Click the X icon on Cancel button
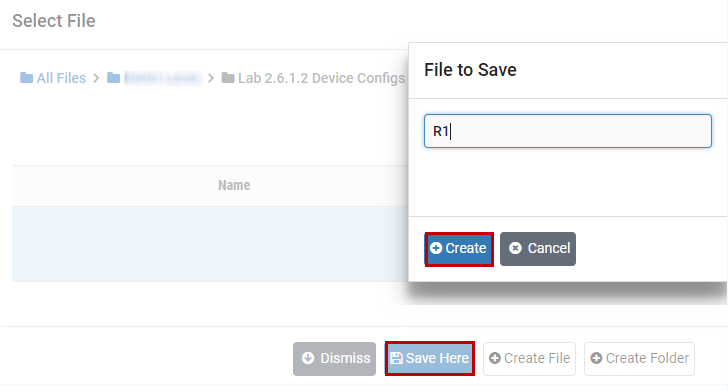Screen dimensions: 728x391 (515, 248)
